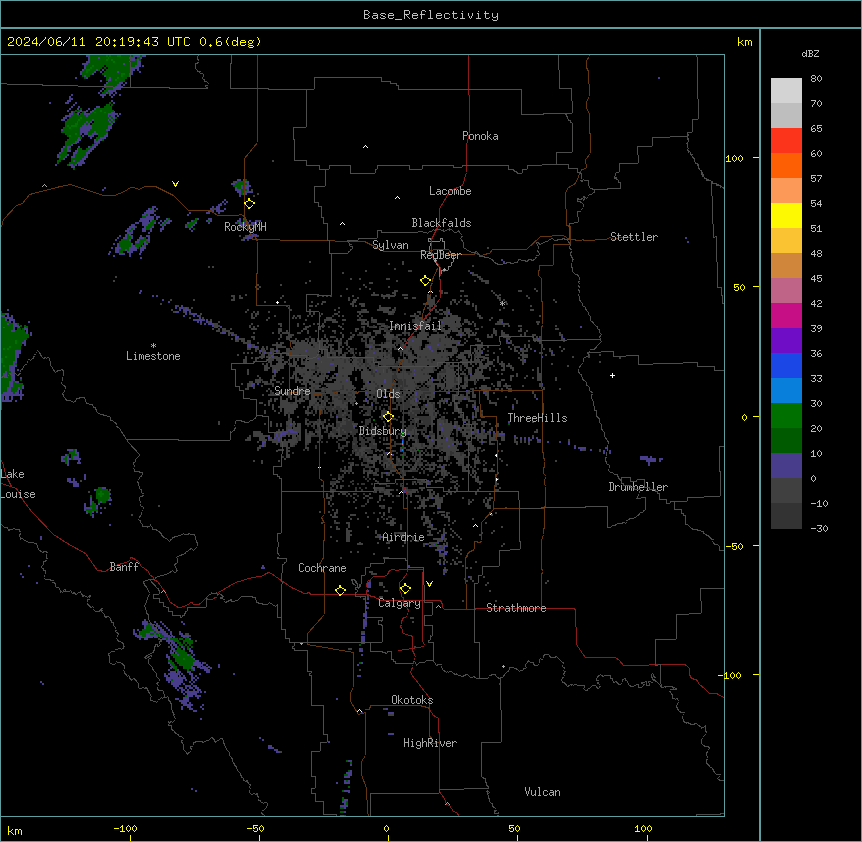Click the yellow marker north of Calgary label
Screen dimensions: 862x842
click(405, 589)
